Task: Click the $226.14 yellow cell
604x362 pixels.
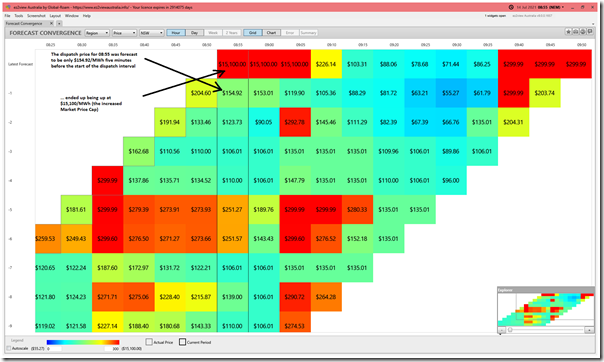Action: click(x=326, y=64)
